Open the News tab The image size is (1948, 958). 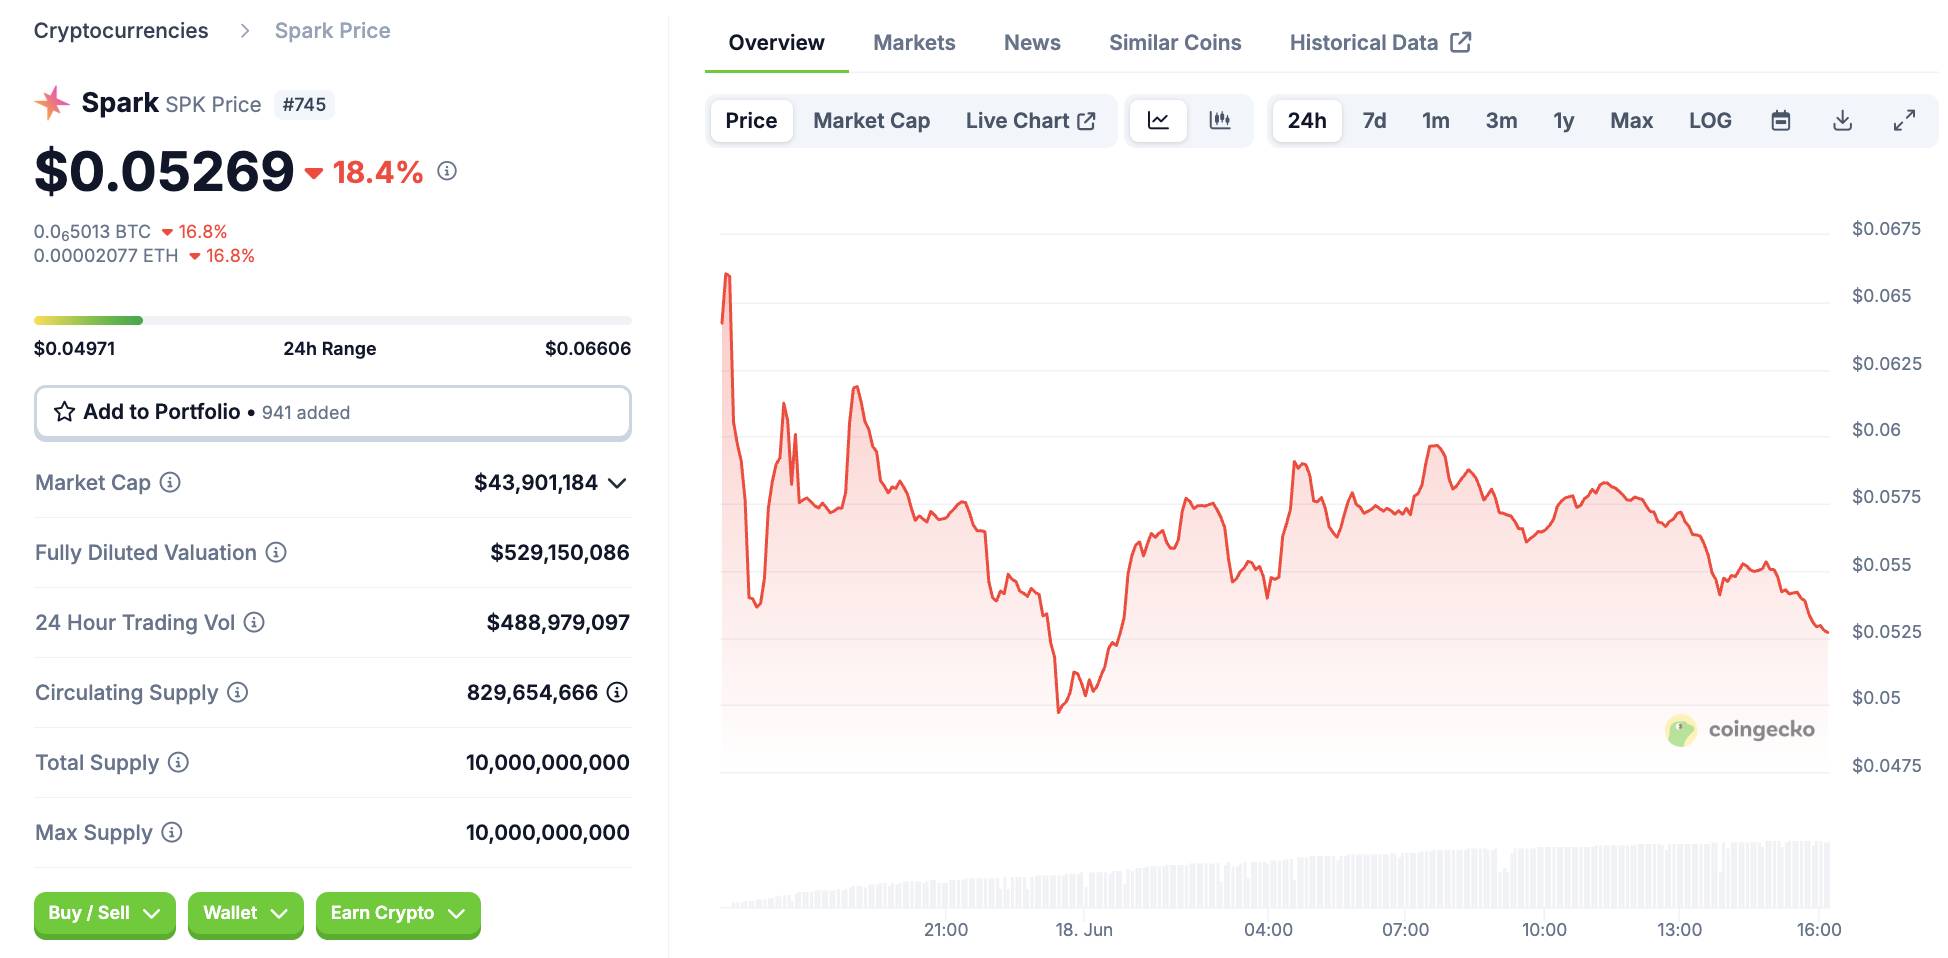pos(1032,42)
